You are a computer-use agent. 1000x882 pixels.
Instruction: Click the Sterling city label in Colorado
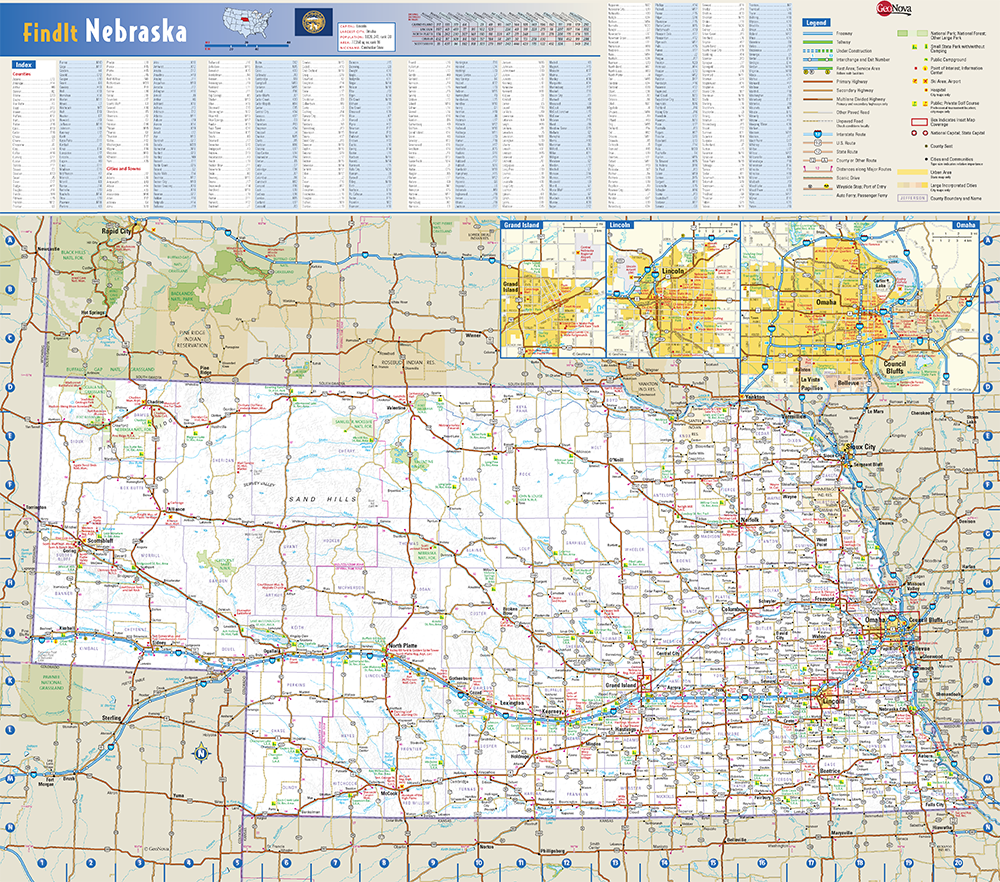(112, 717)
